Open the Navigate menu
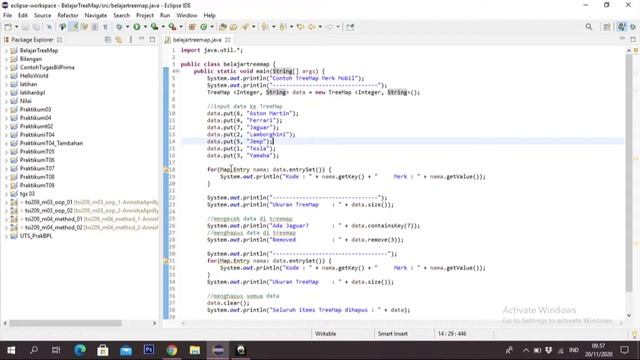Viewport: 640px width, 360px height. point(96,15)
